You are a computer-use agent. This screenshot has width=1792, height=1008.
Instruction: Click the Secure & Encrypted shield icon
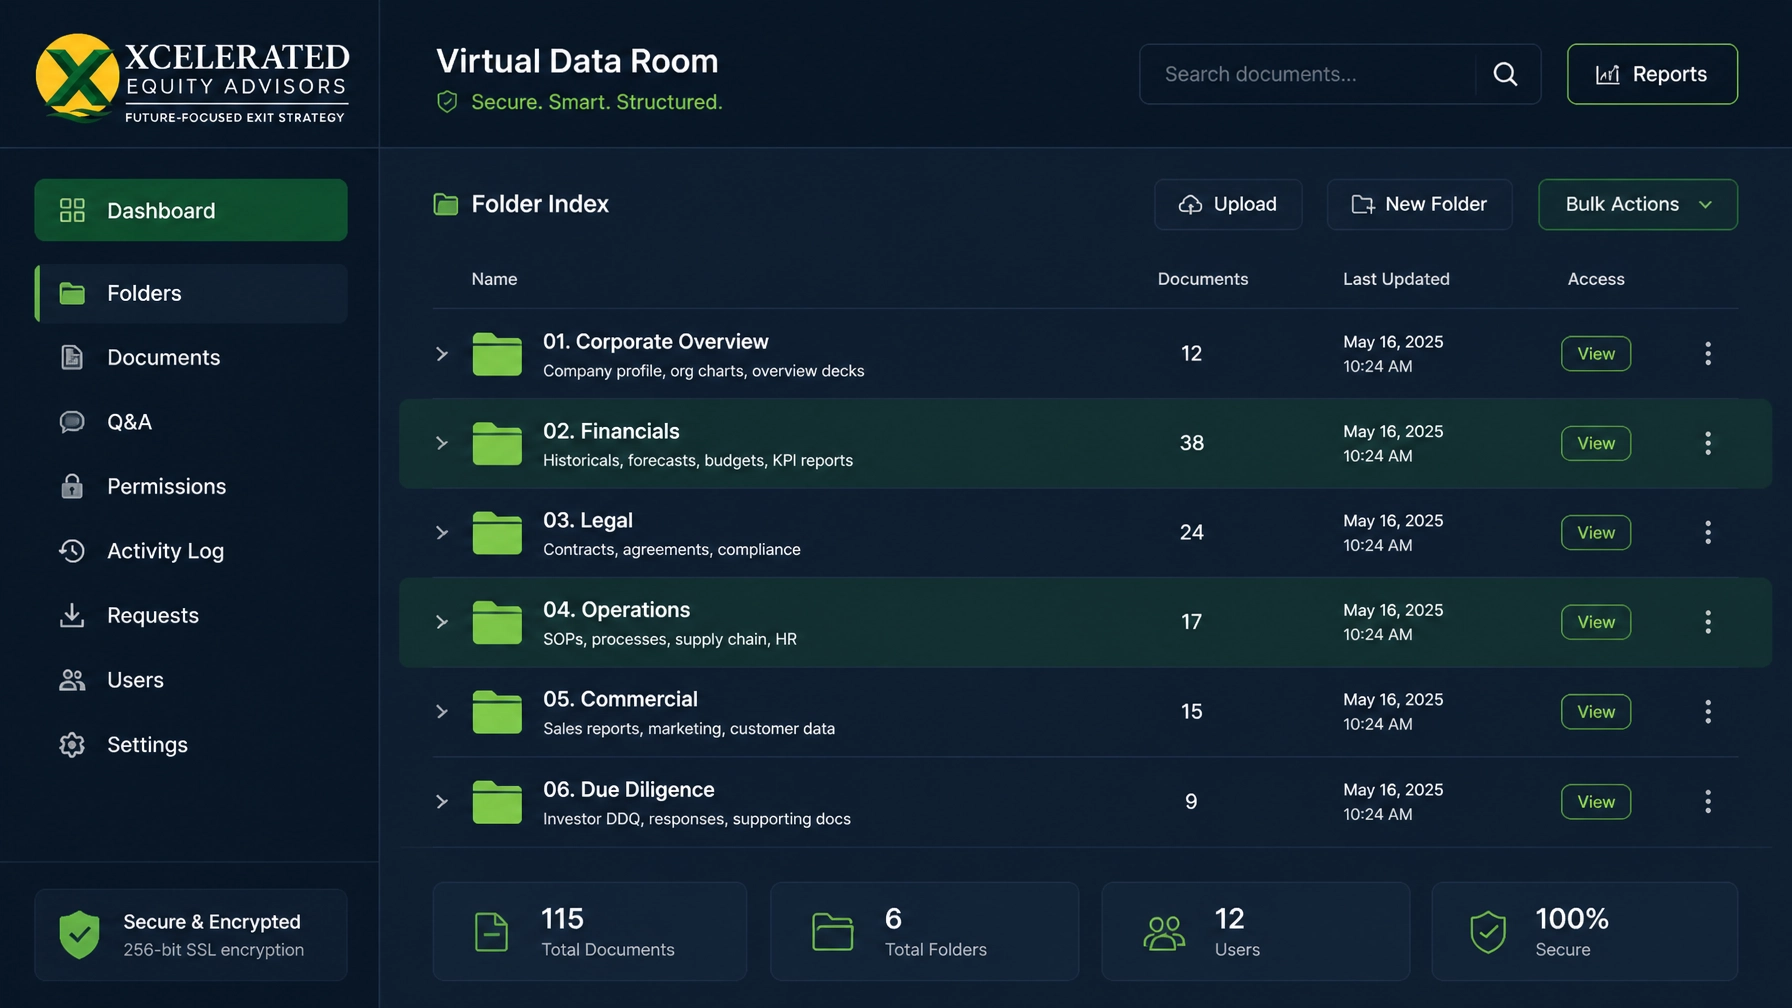(79, 935)
